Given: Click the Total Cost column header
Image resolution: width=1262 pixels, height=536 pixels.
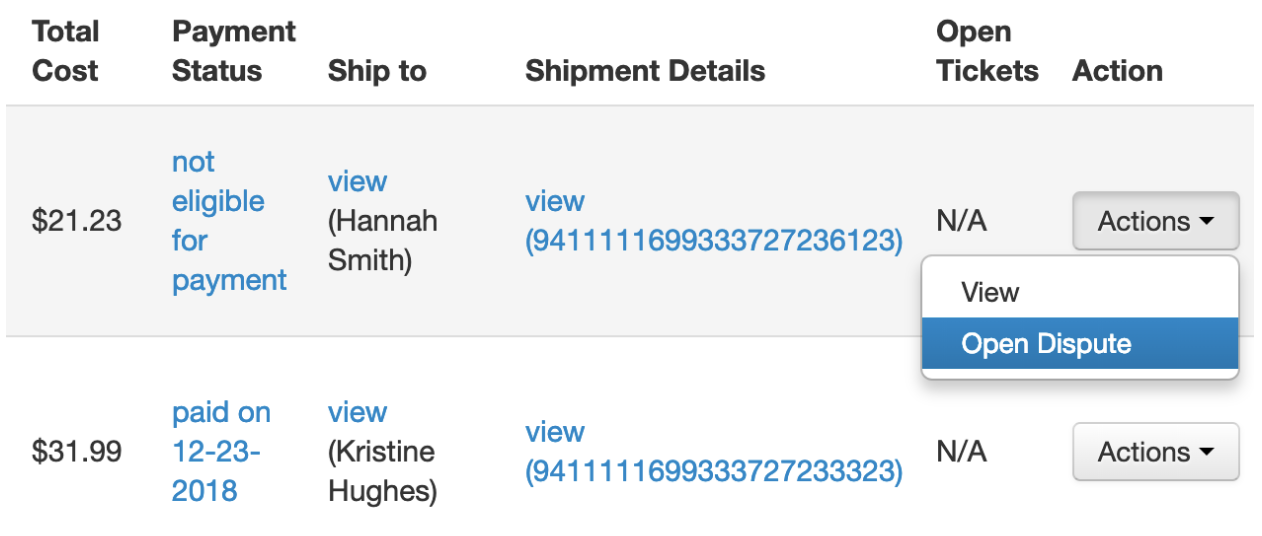Looking at the screenshot, I should click(x=65, y=52).
